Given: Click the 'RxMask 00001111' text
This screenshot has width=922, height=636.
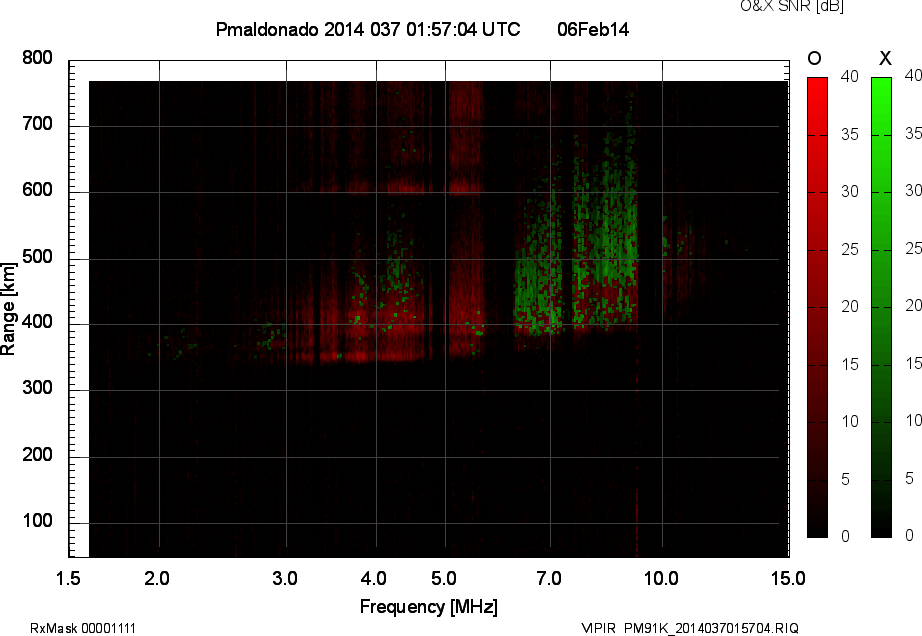Looking at the screenshot, I should pos(83,628).
